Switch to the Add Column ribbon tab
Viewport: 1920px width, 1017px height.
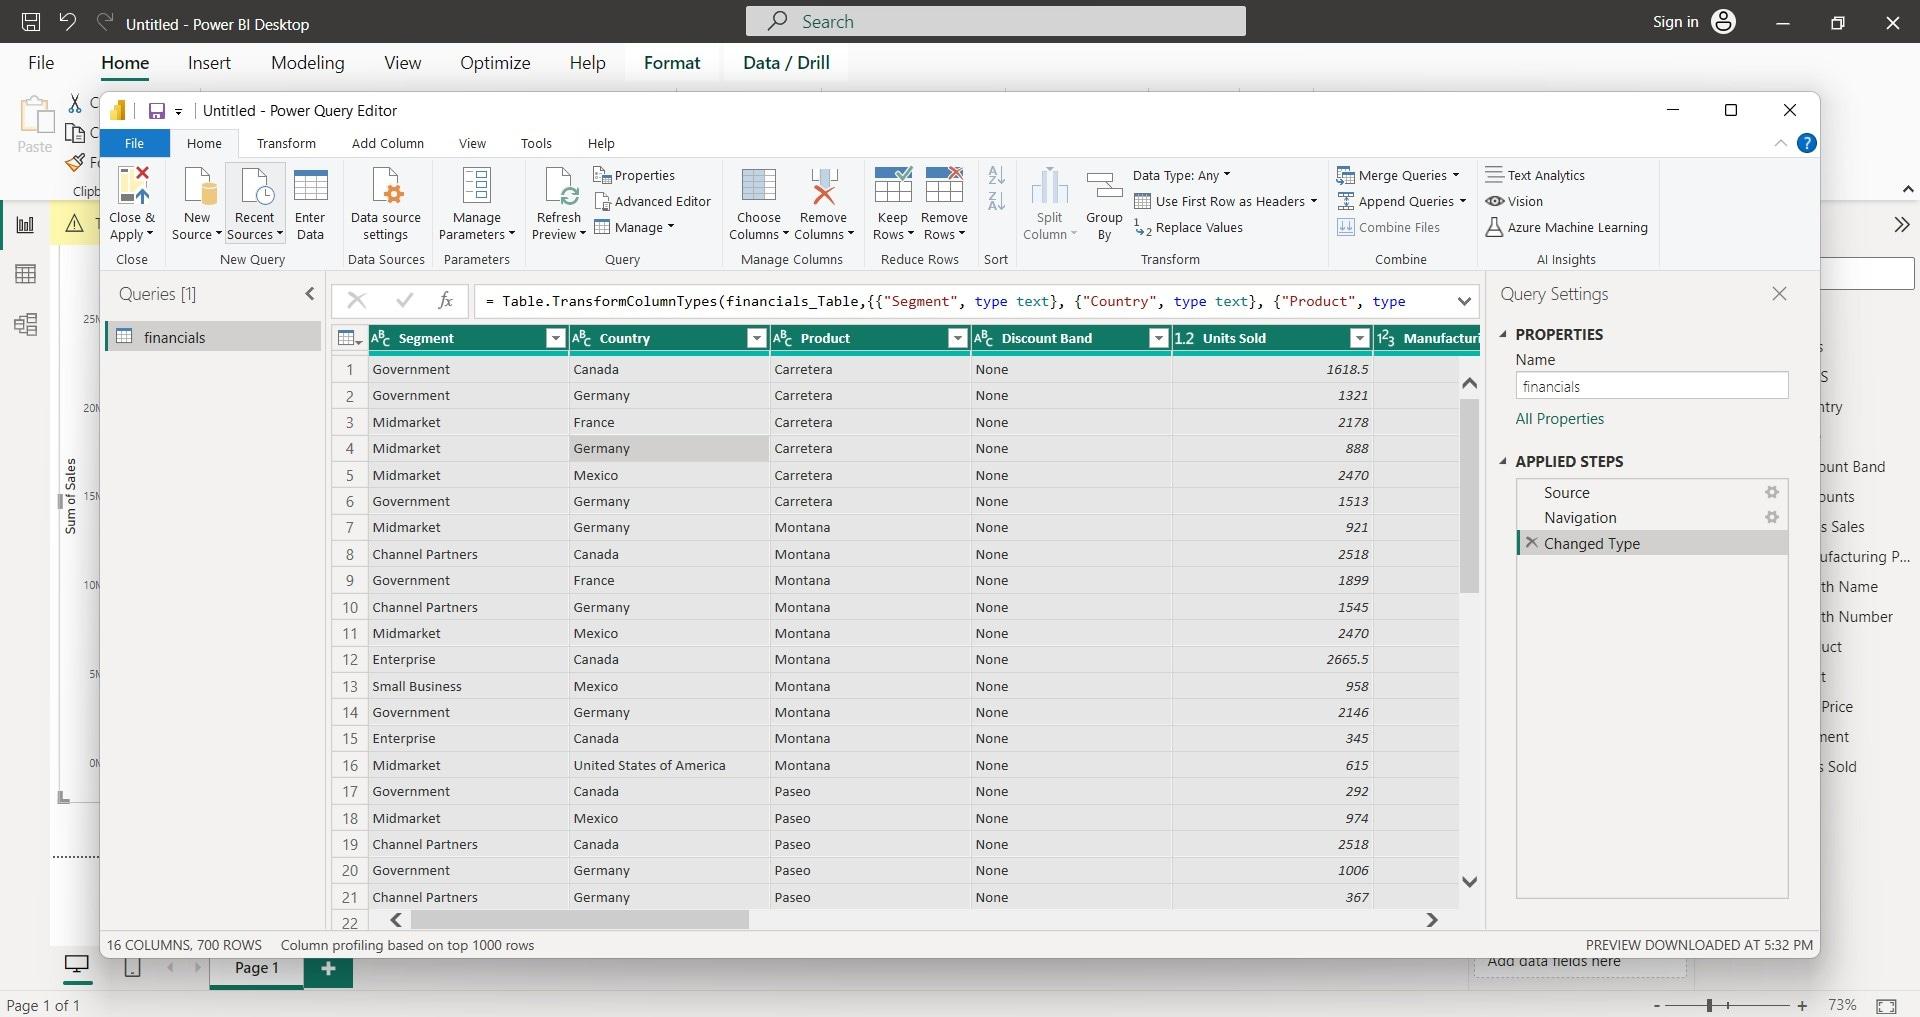387,143
